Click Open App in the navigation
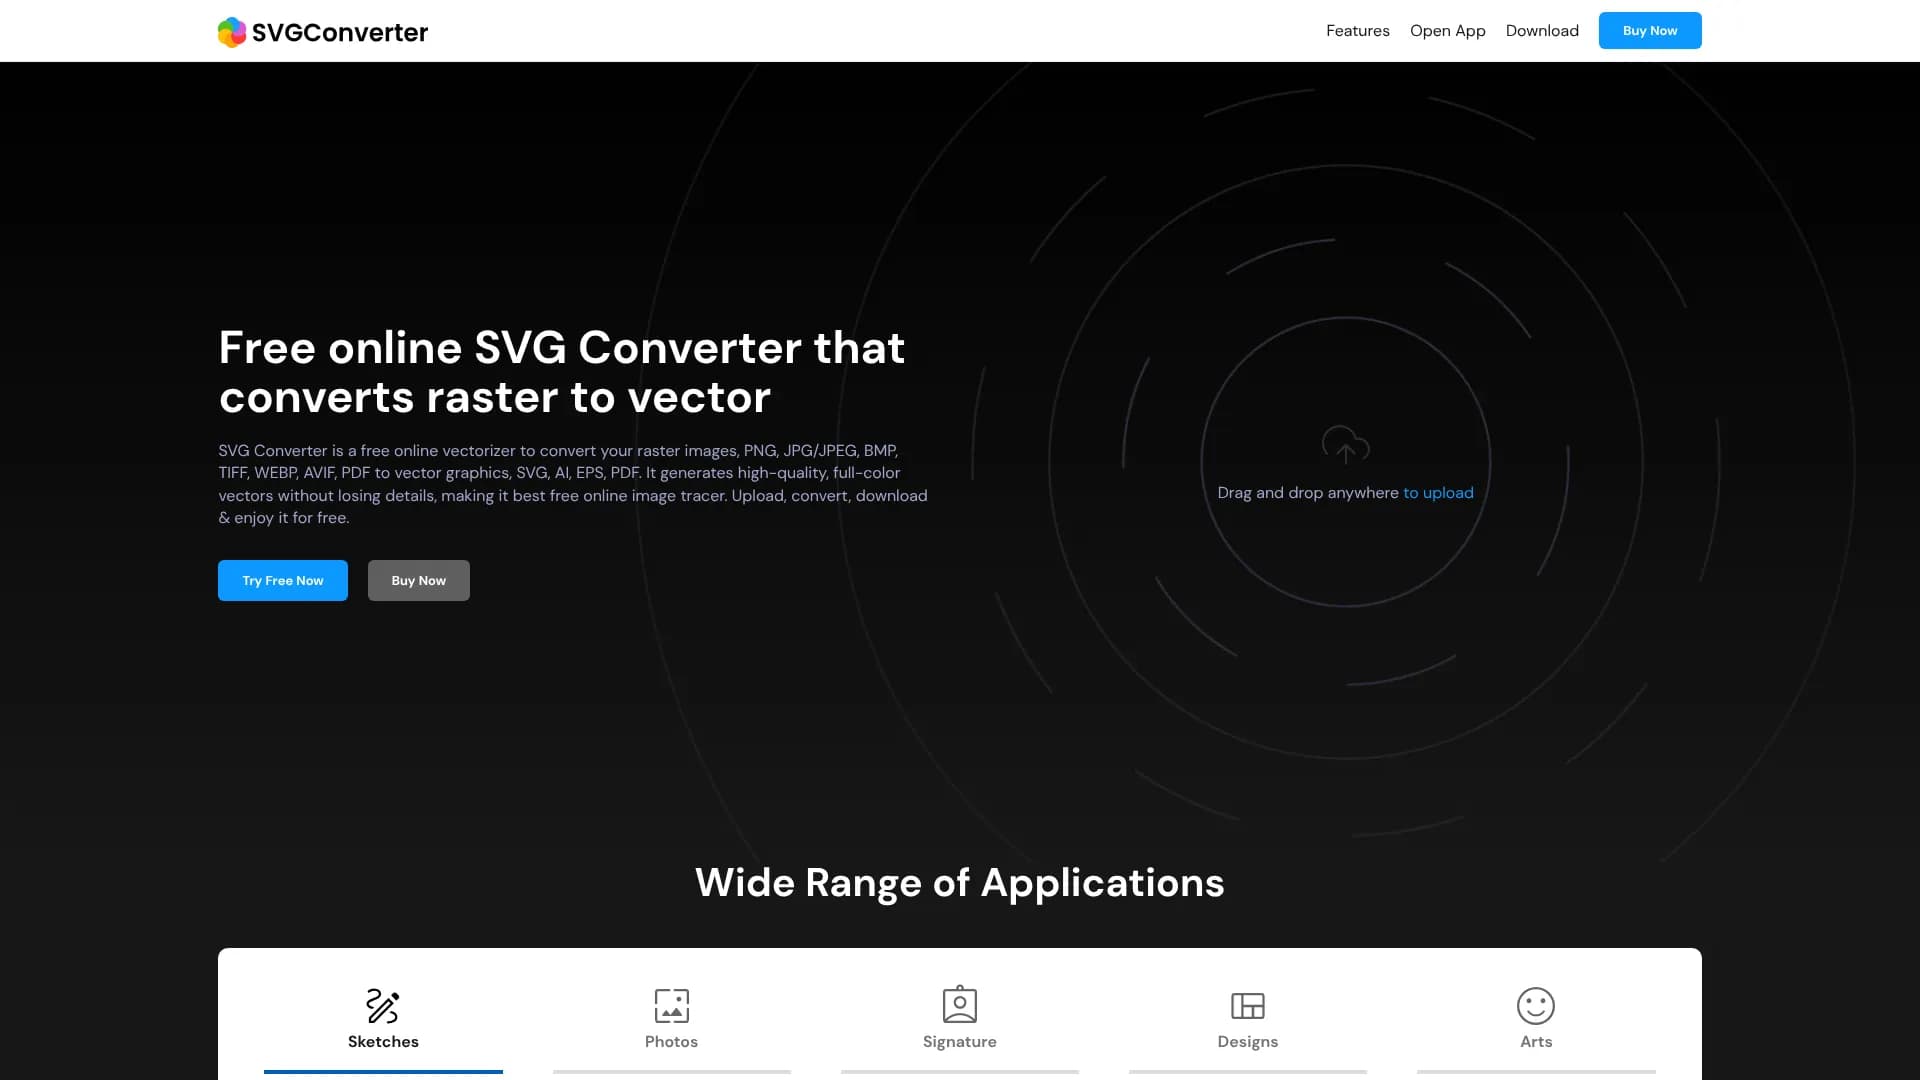The height and width of the screenshot is (1080, 1920). pyautogui.click(x=1447, y=30)
